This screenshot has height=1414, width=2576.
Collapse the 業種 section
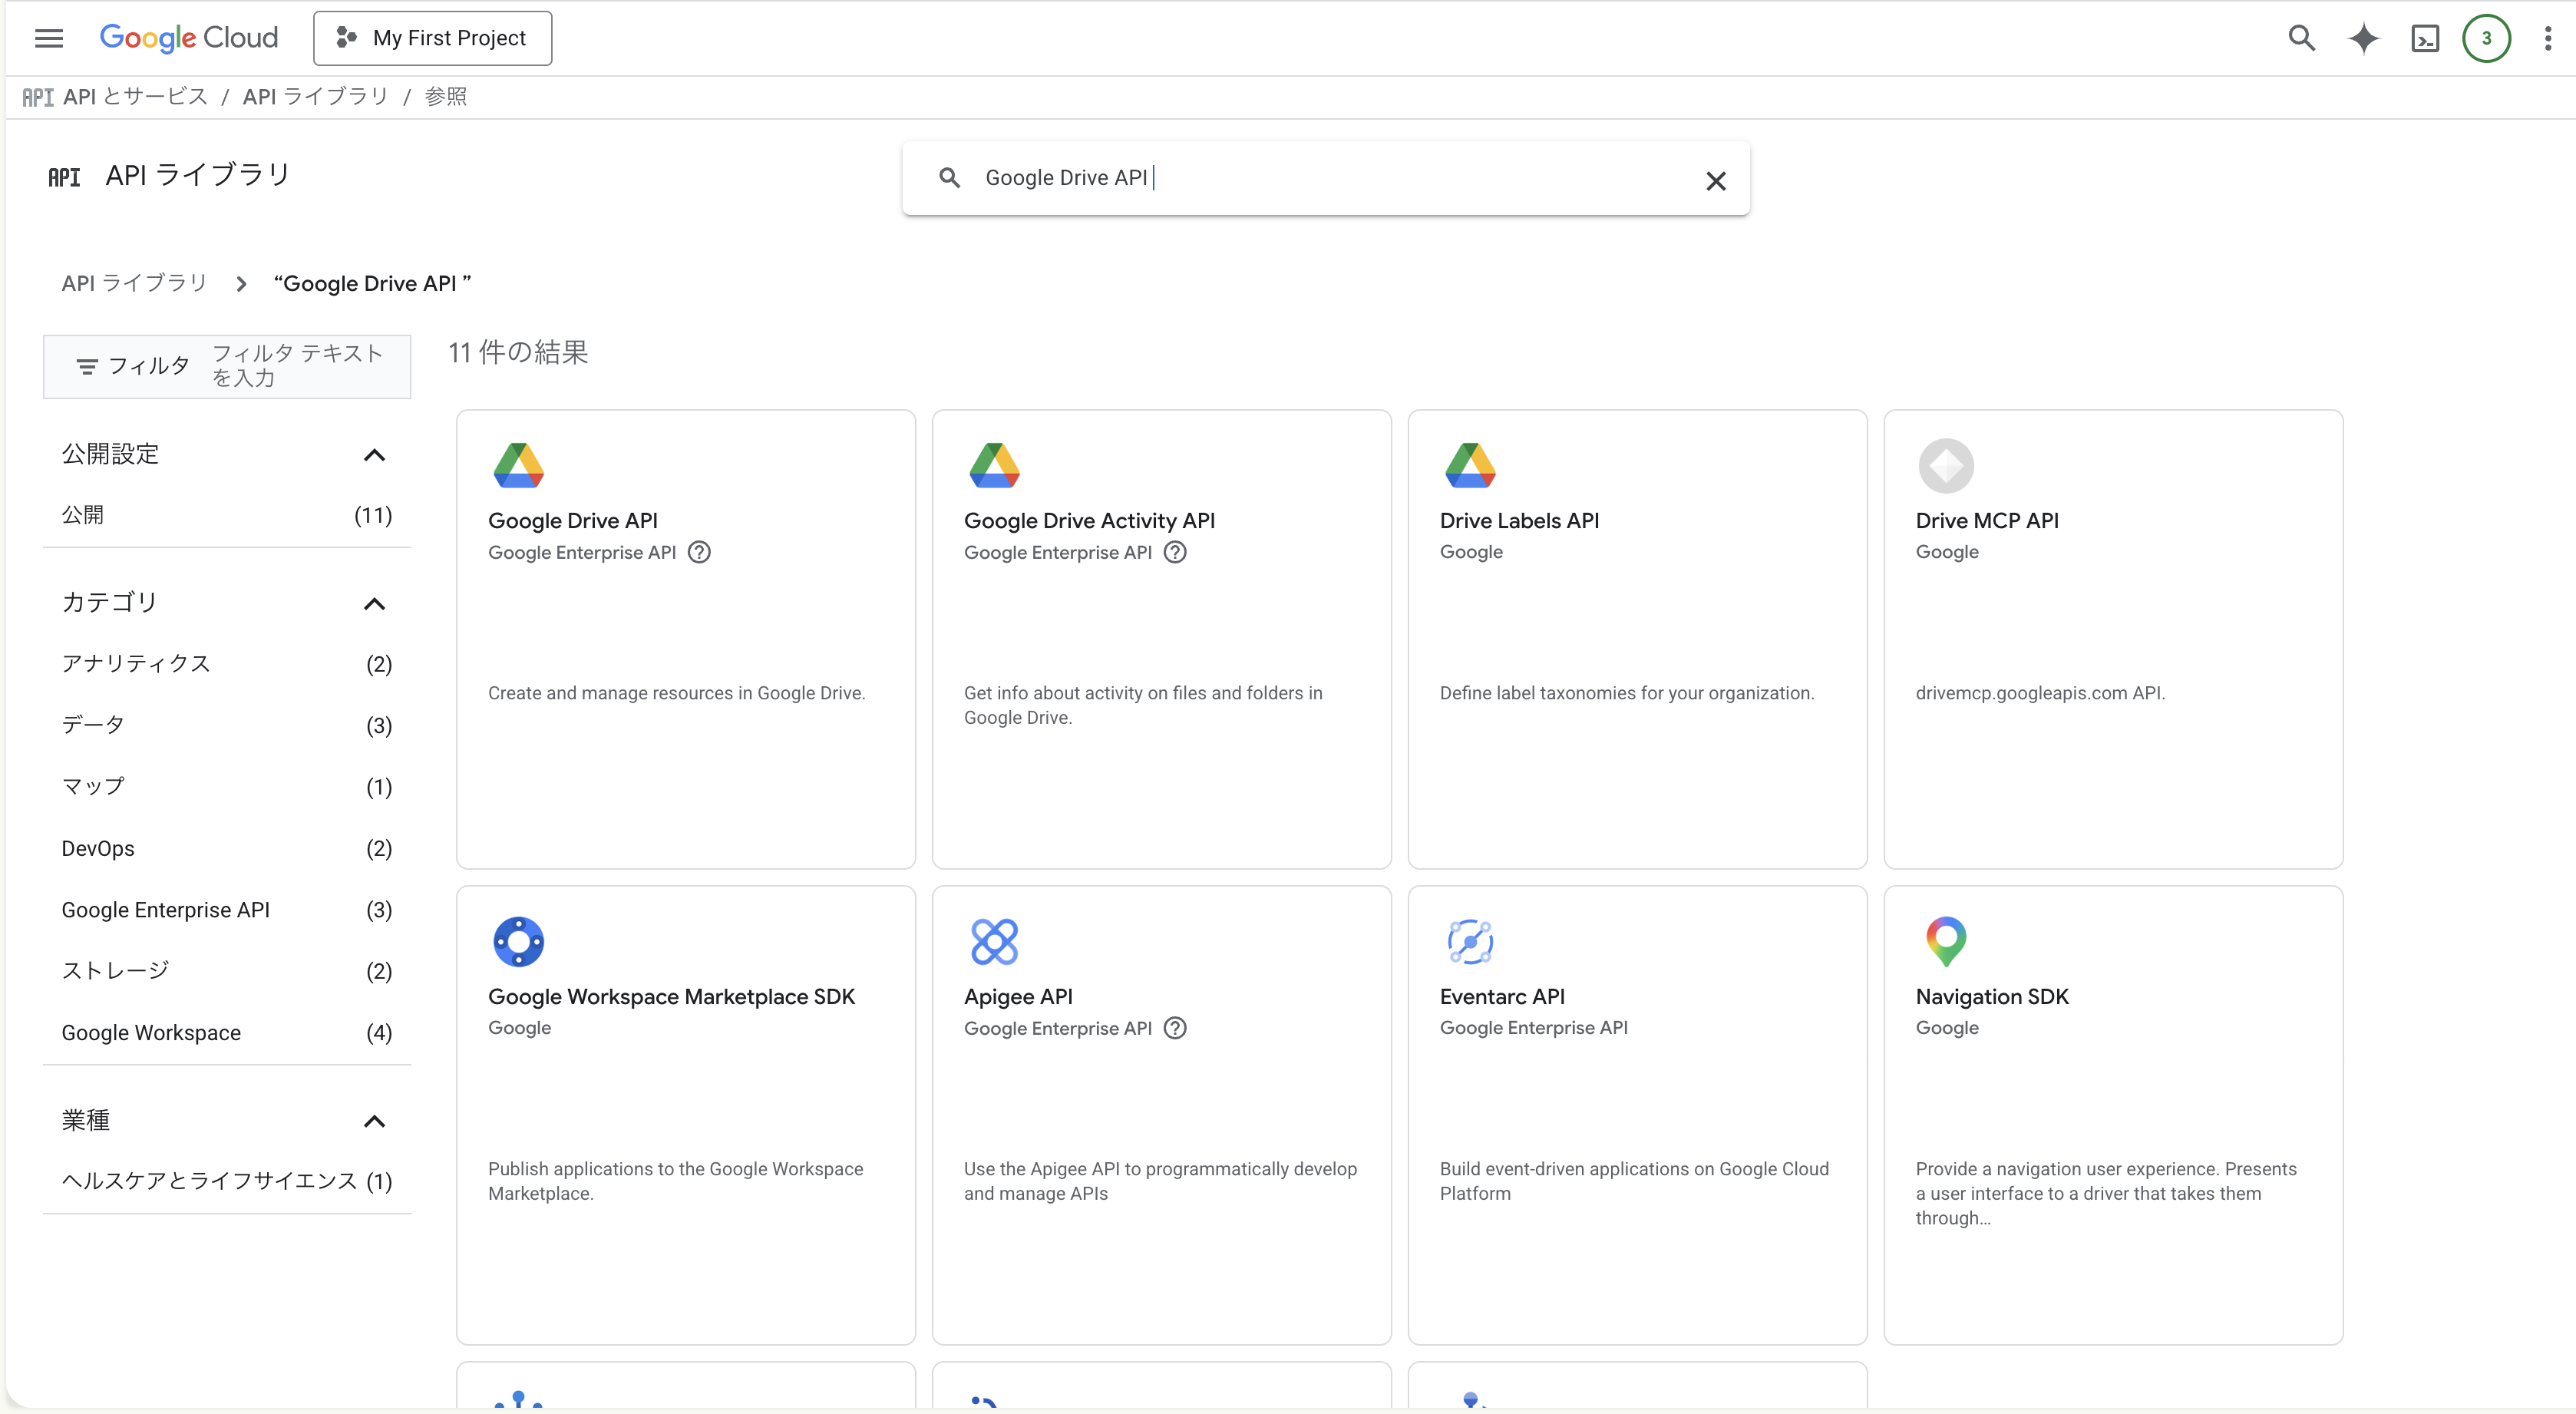(374, 1121)
